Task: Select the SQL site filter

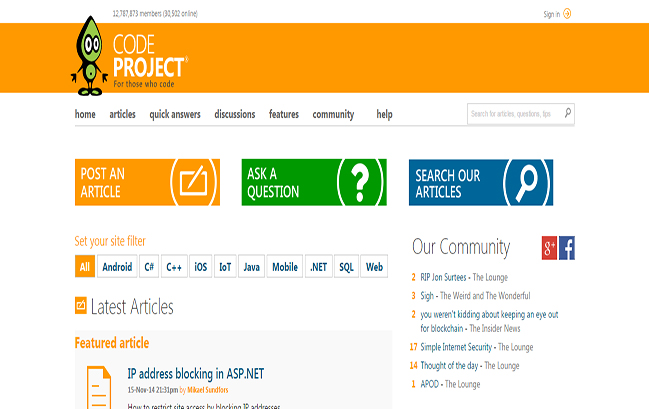Action: (346, 266)
